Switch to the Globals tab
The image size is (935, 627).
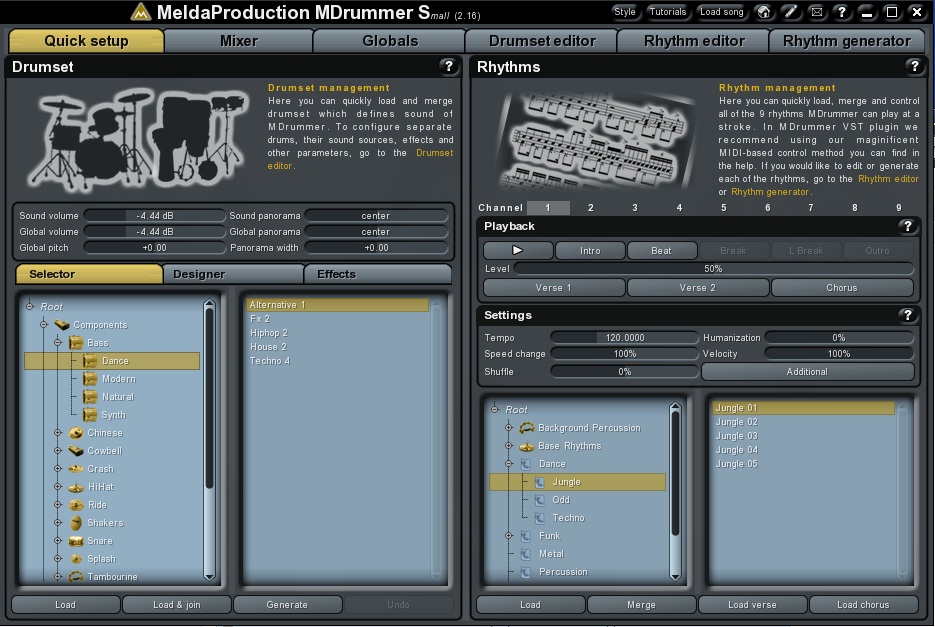[390, 41]
